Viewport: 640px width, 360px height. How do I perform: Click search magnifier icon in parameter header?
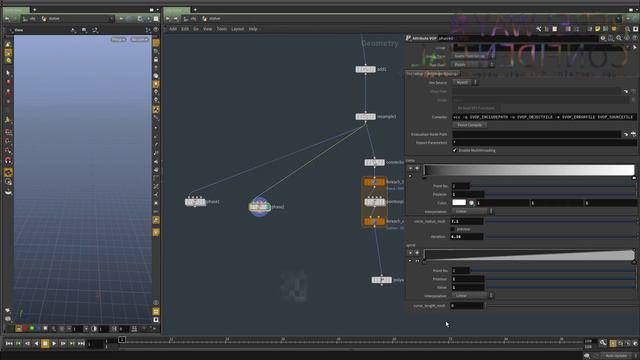[619, 38]
